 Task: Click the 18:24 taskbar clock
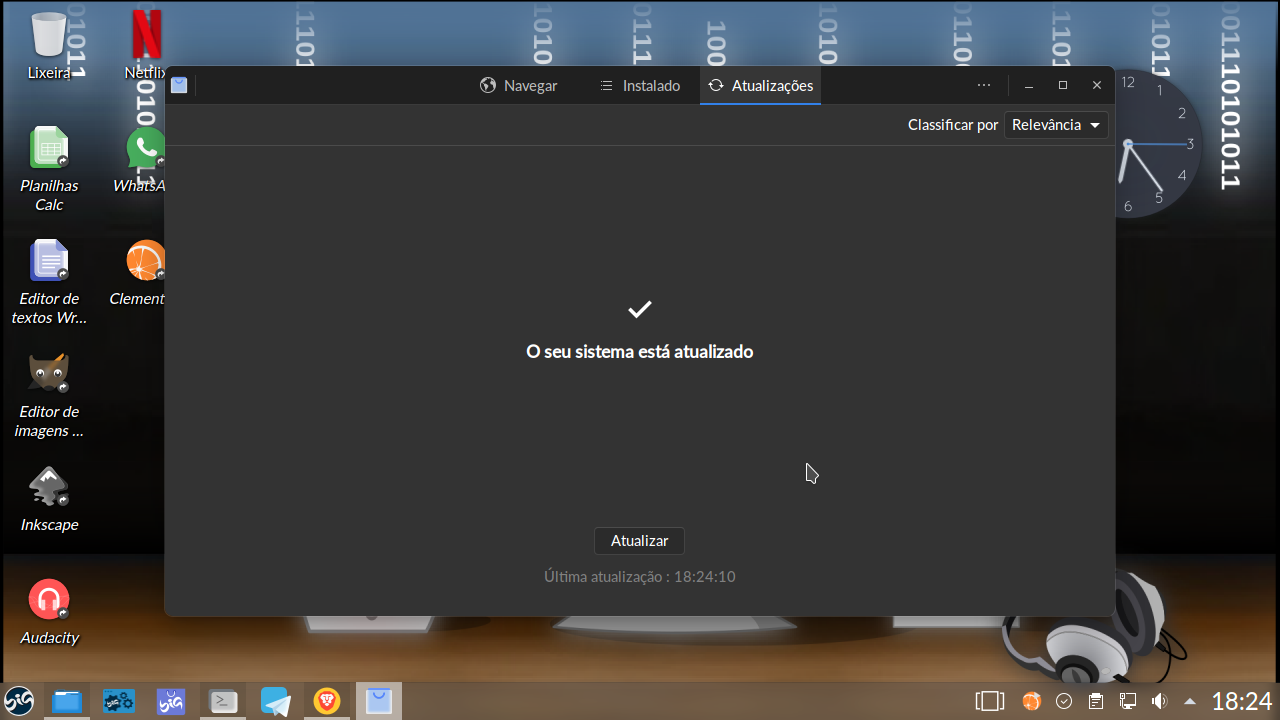(1242, 701)
